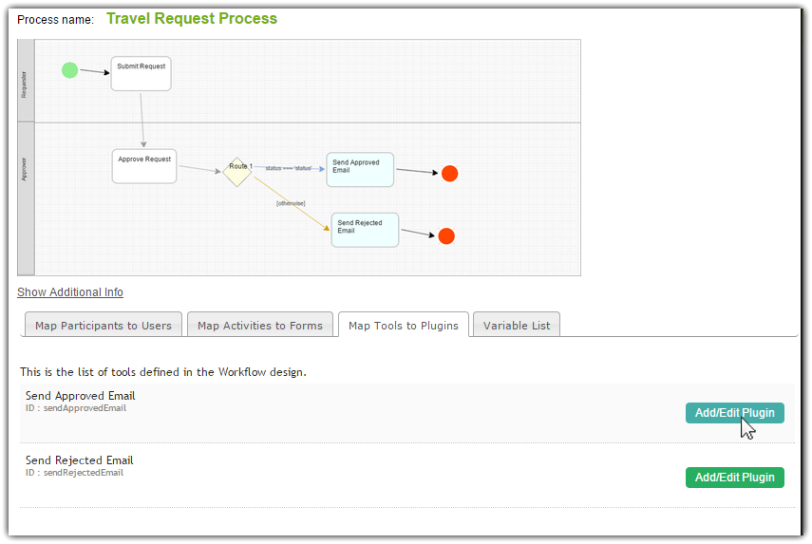Click Add/Edit Plugin for Send Rejected Email

point(734,477)
